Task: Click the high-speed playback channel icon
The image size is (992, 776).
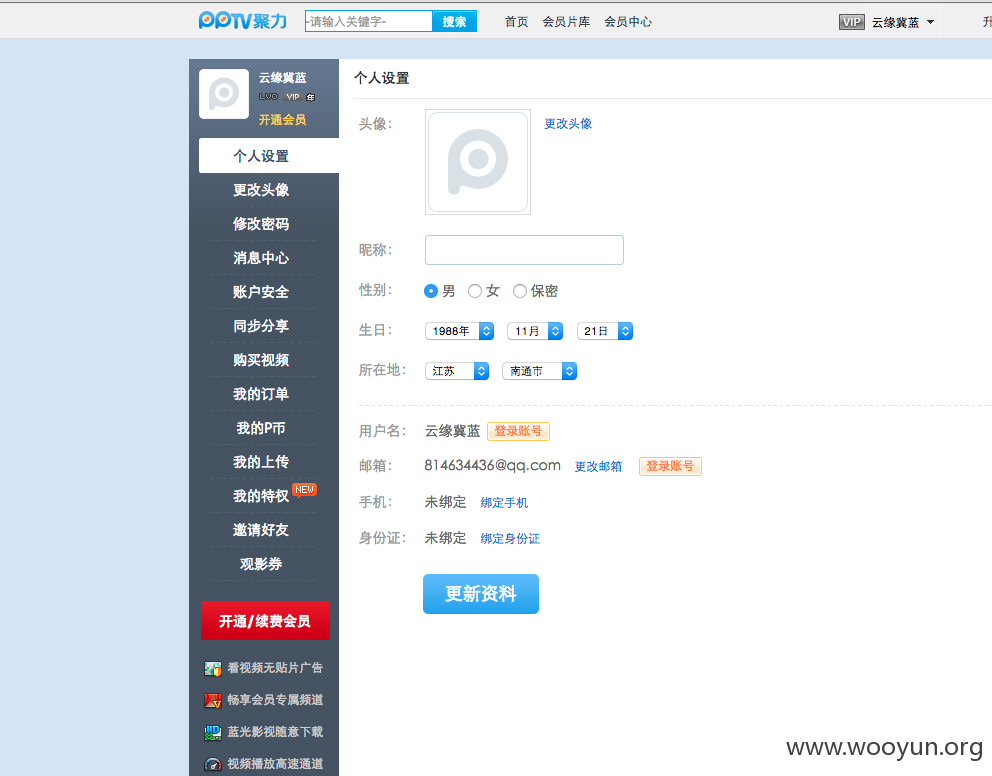Action: click(x=213, y=764)
